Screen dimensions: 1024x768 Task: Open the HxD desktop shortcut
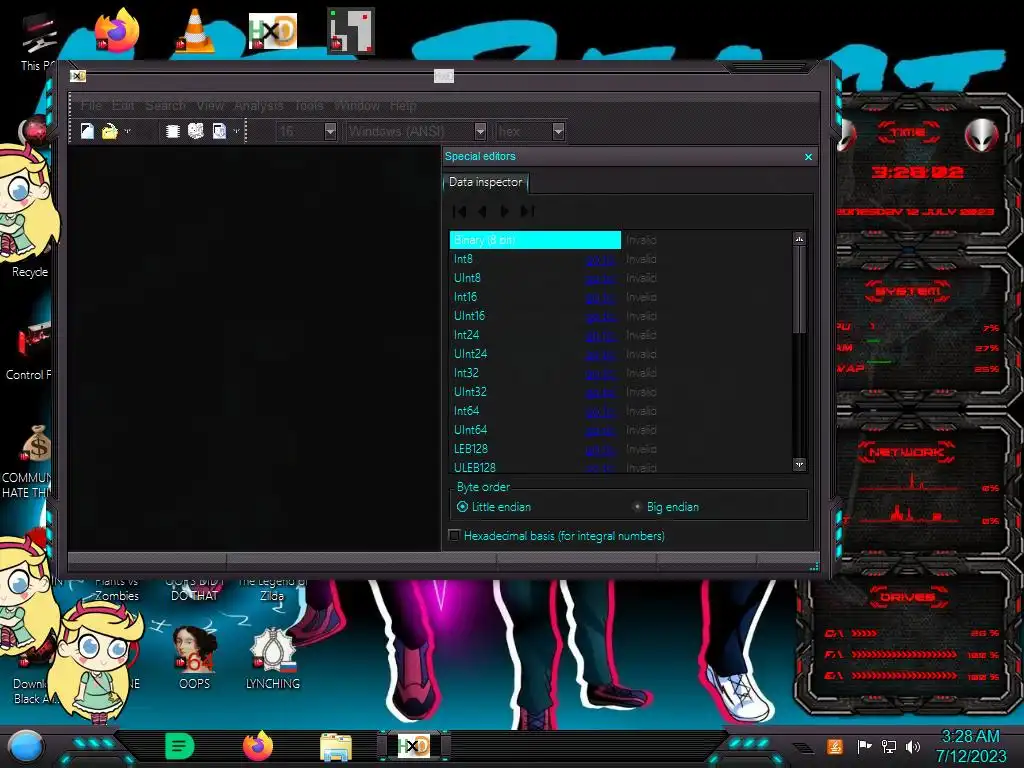tap(273, 31)
